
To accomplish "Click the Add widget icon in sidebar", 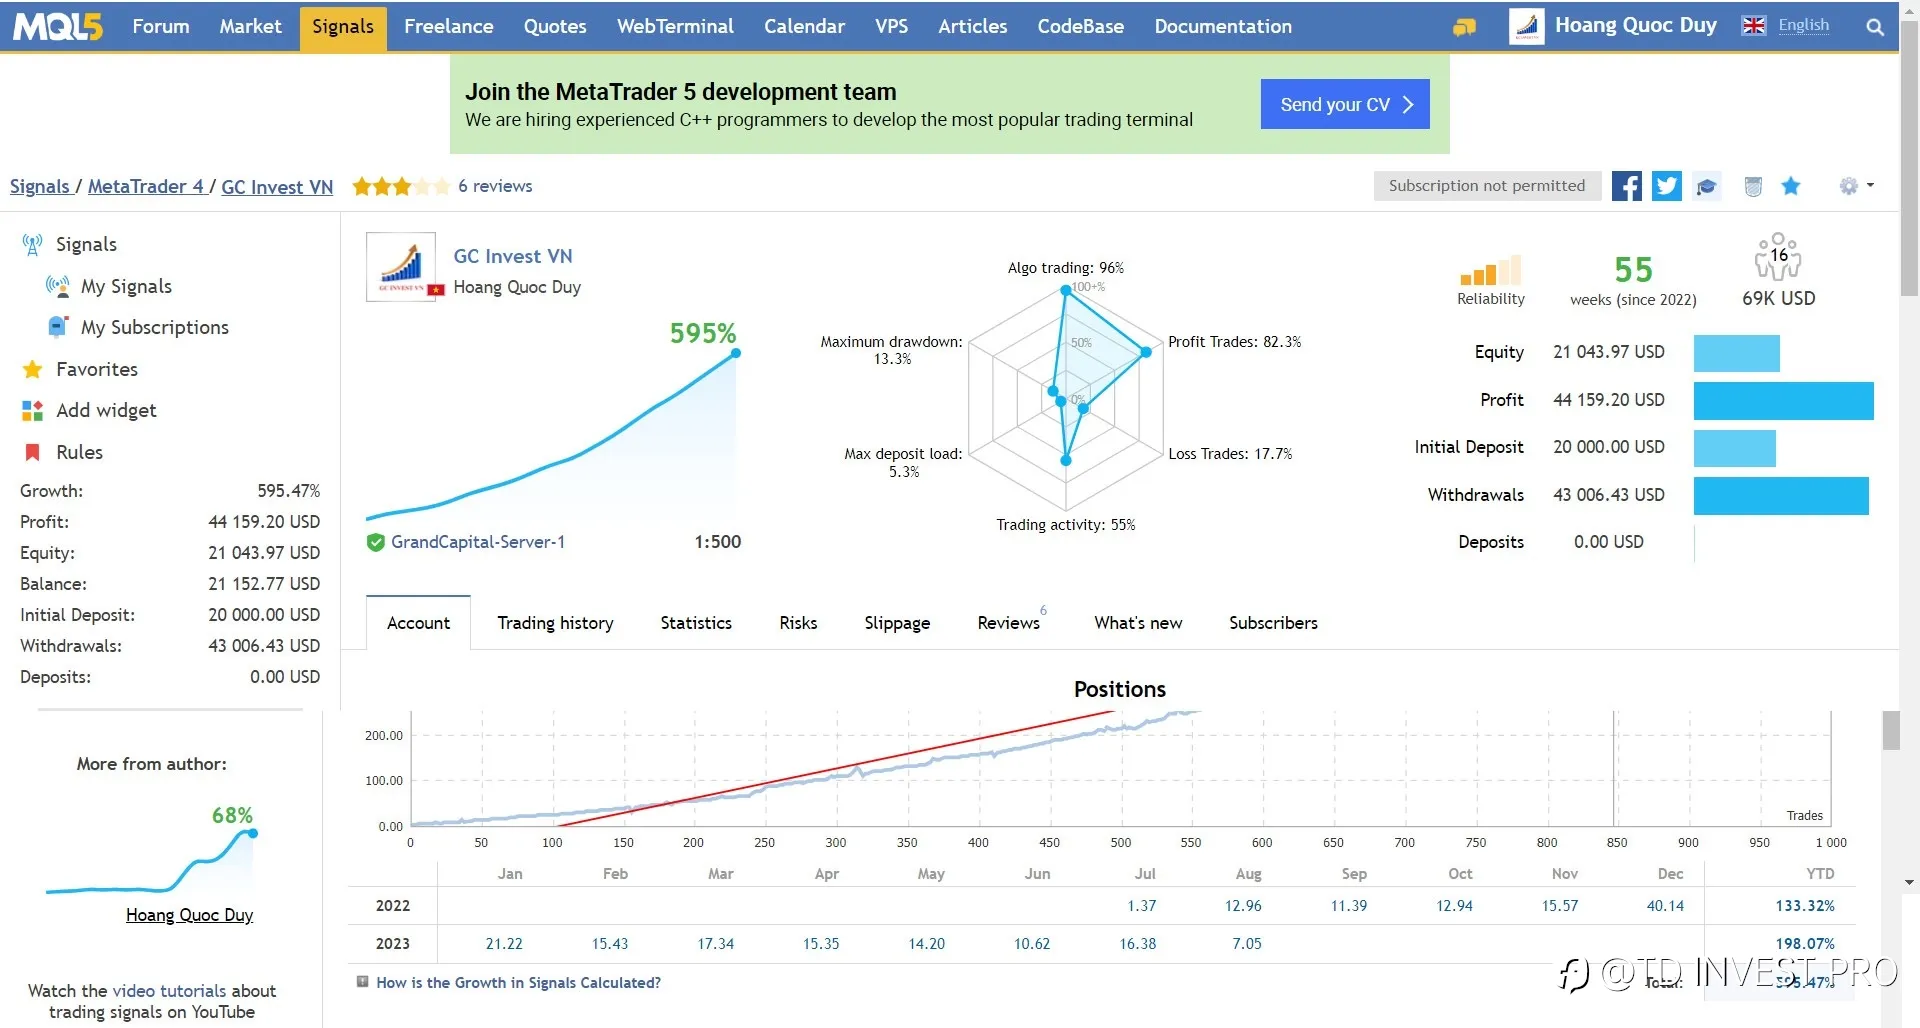I will tap(32, 410).
